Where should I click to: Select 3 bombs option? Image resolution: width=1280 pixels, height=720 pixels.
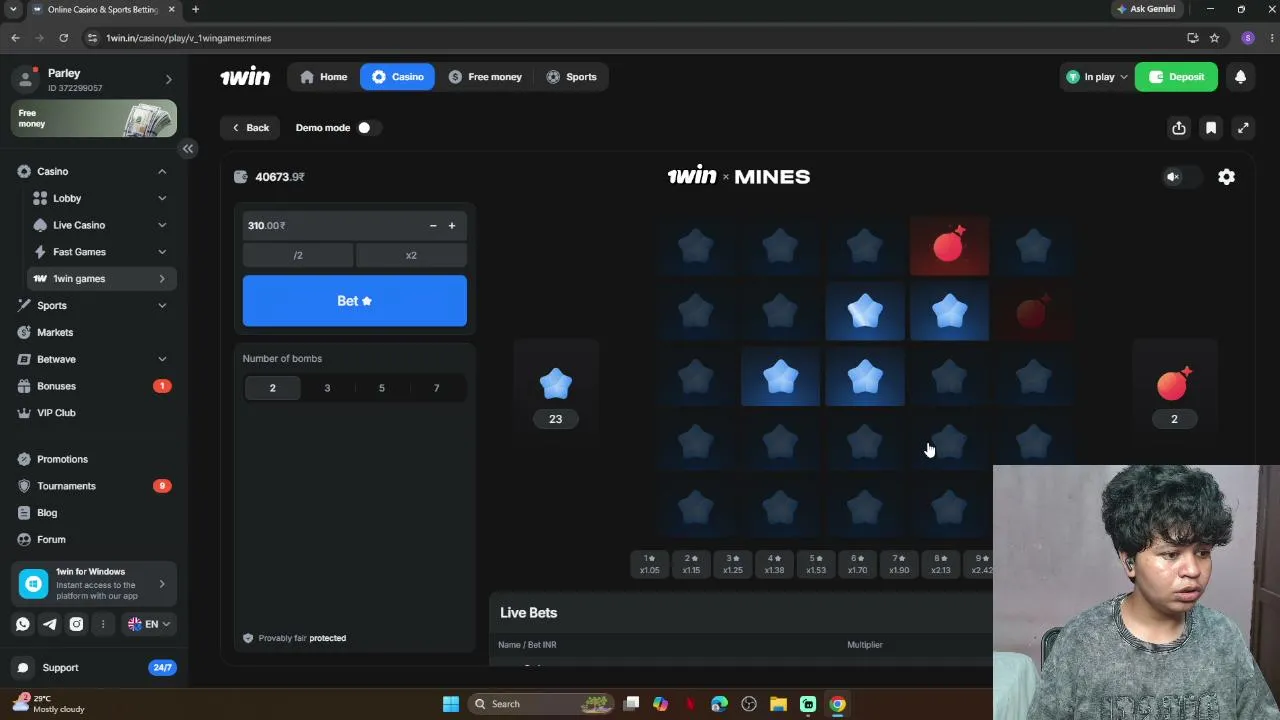[327, 388]
